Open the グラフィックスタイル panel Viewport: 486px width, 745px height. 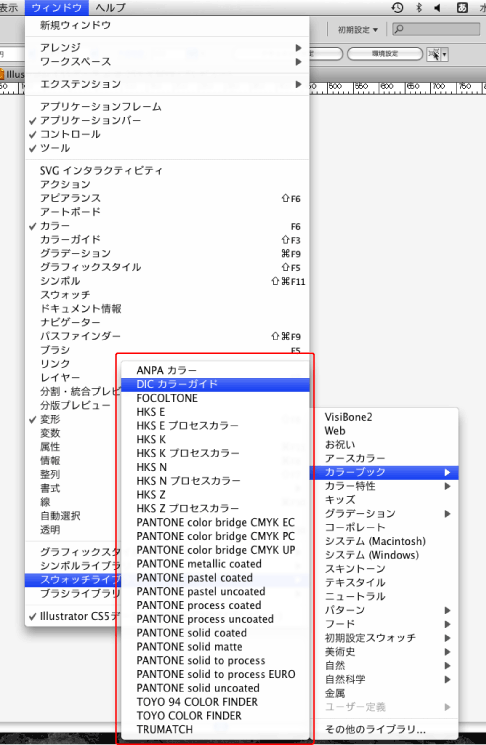pyautogui.click(x=167, y=267)
